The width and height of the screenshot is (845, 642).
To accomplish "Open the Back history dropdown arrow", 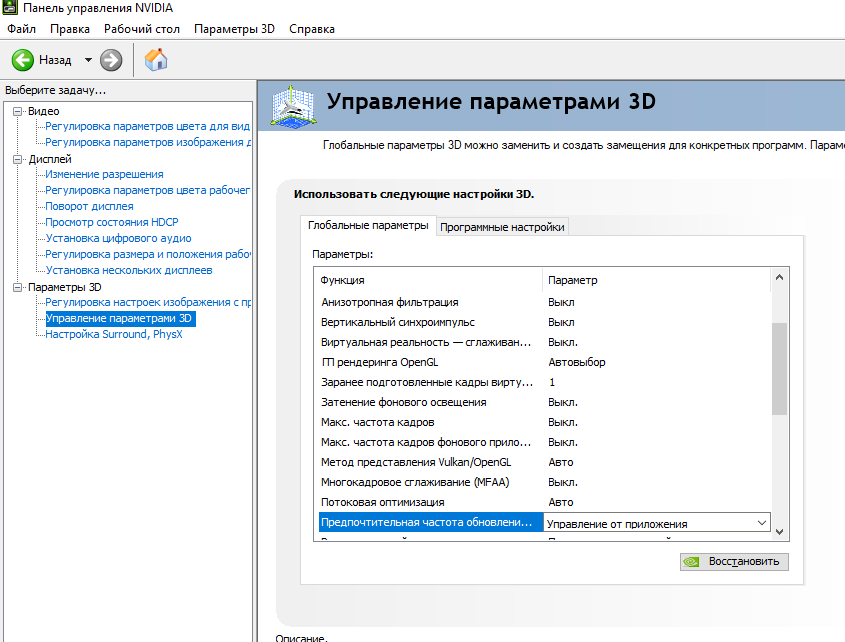I will click(x=88, y=60).
